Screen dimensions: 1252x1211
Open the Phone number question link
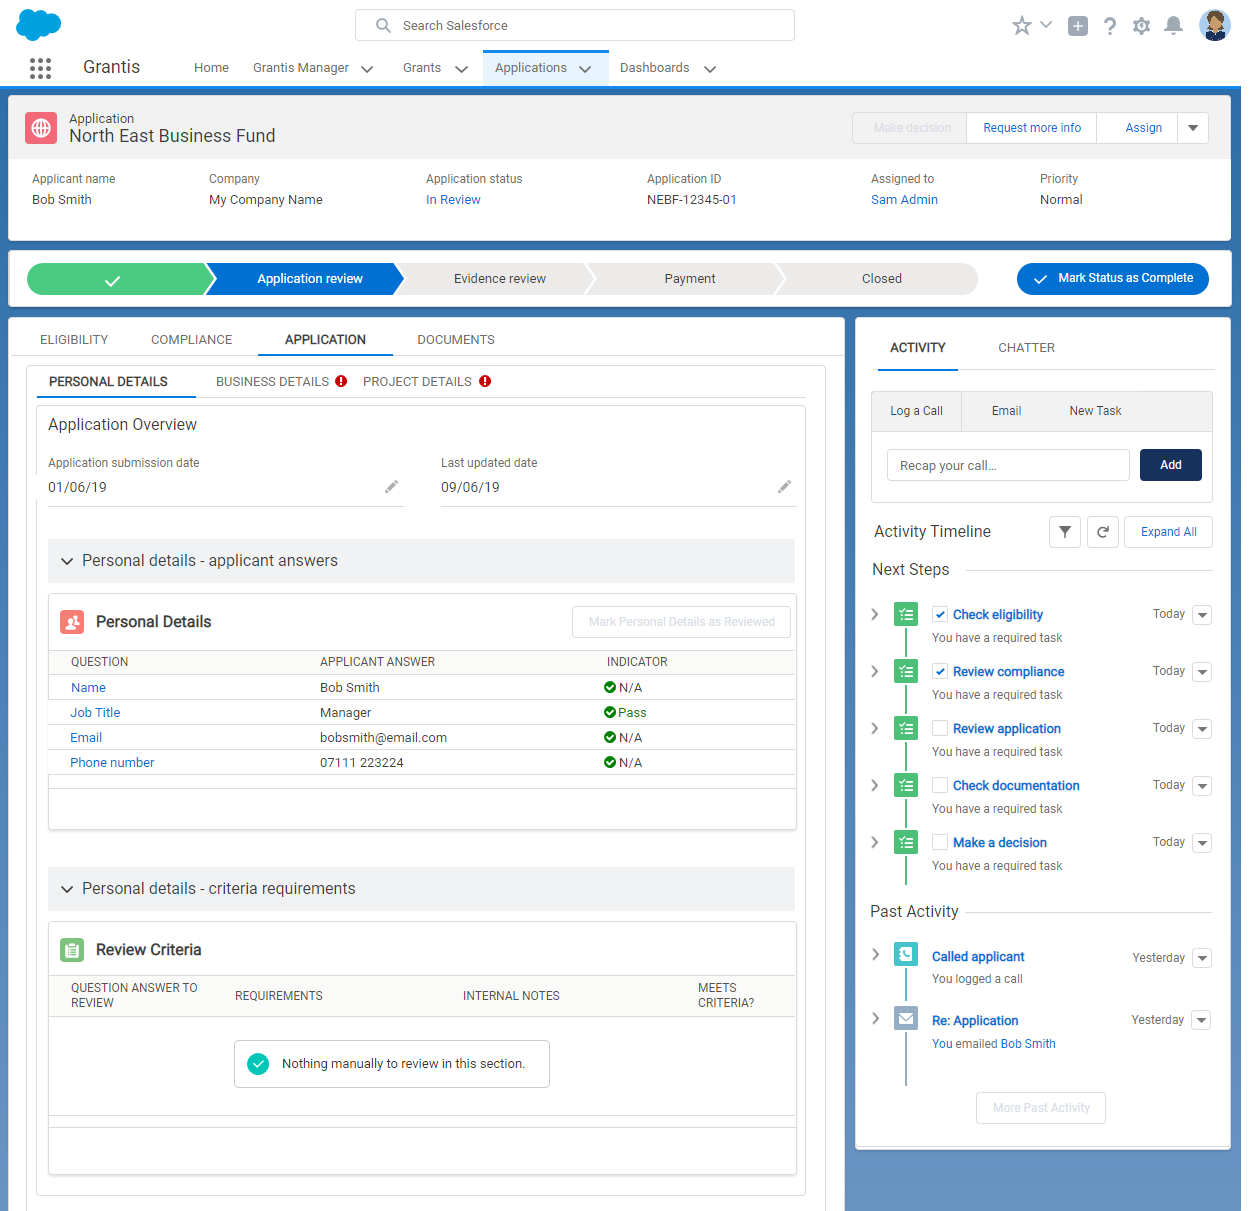[112, 763]
